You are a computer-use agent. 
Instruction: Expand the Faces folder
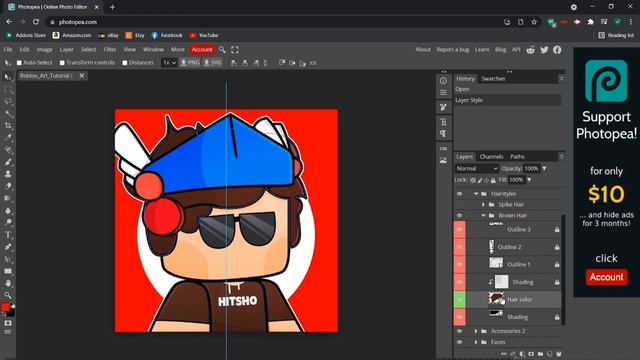(476, 342)
